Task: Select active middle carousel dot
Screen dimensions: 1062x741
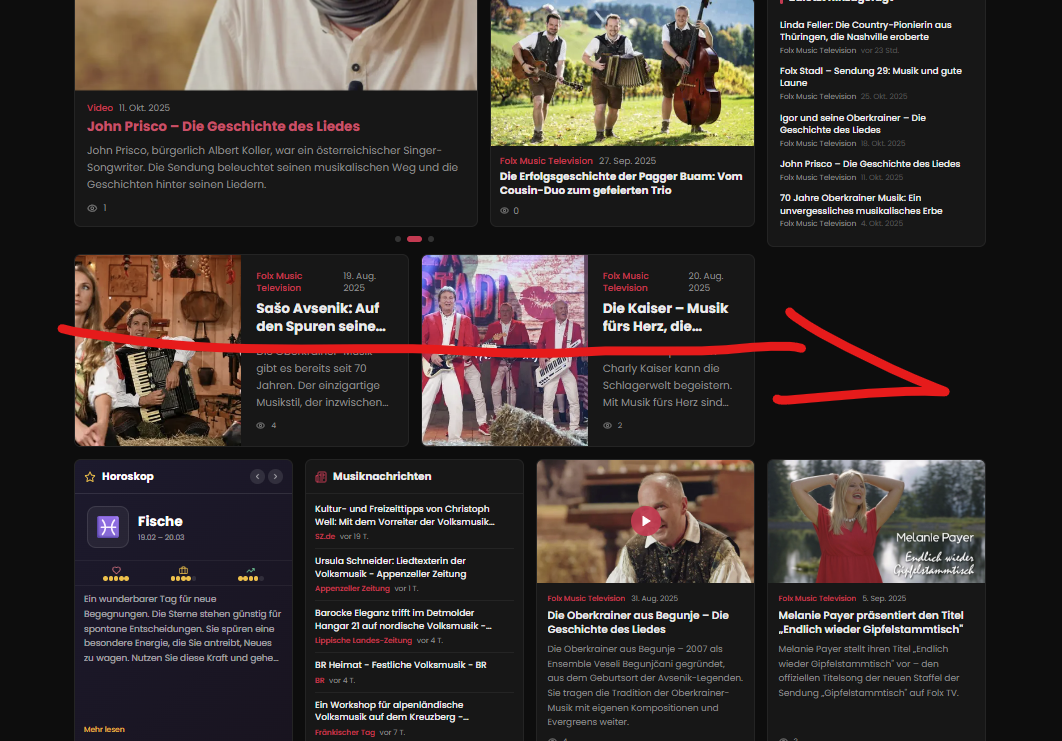Action: 415,239
